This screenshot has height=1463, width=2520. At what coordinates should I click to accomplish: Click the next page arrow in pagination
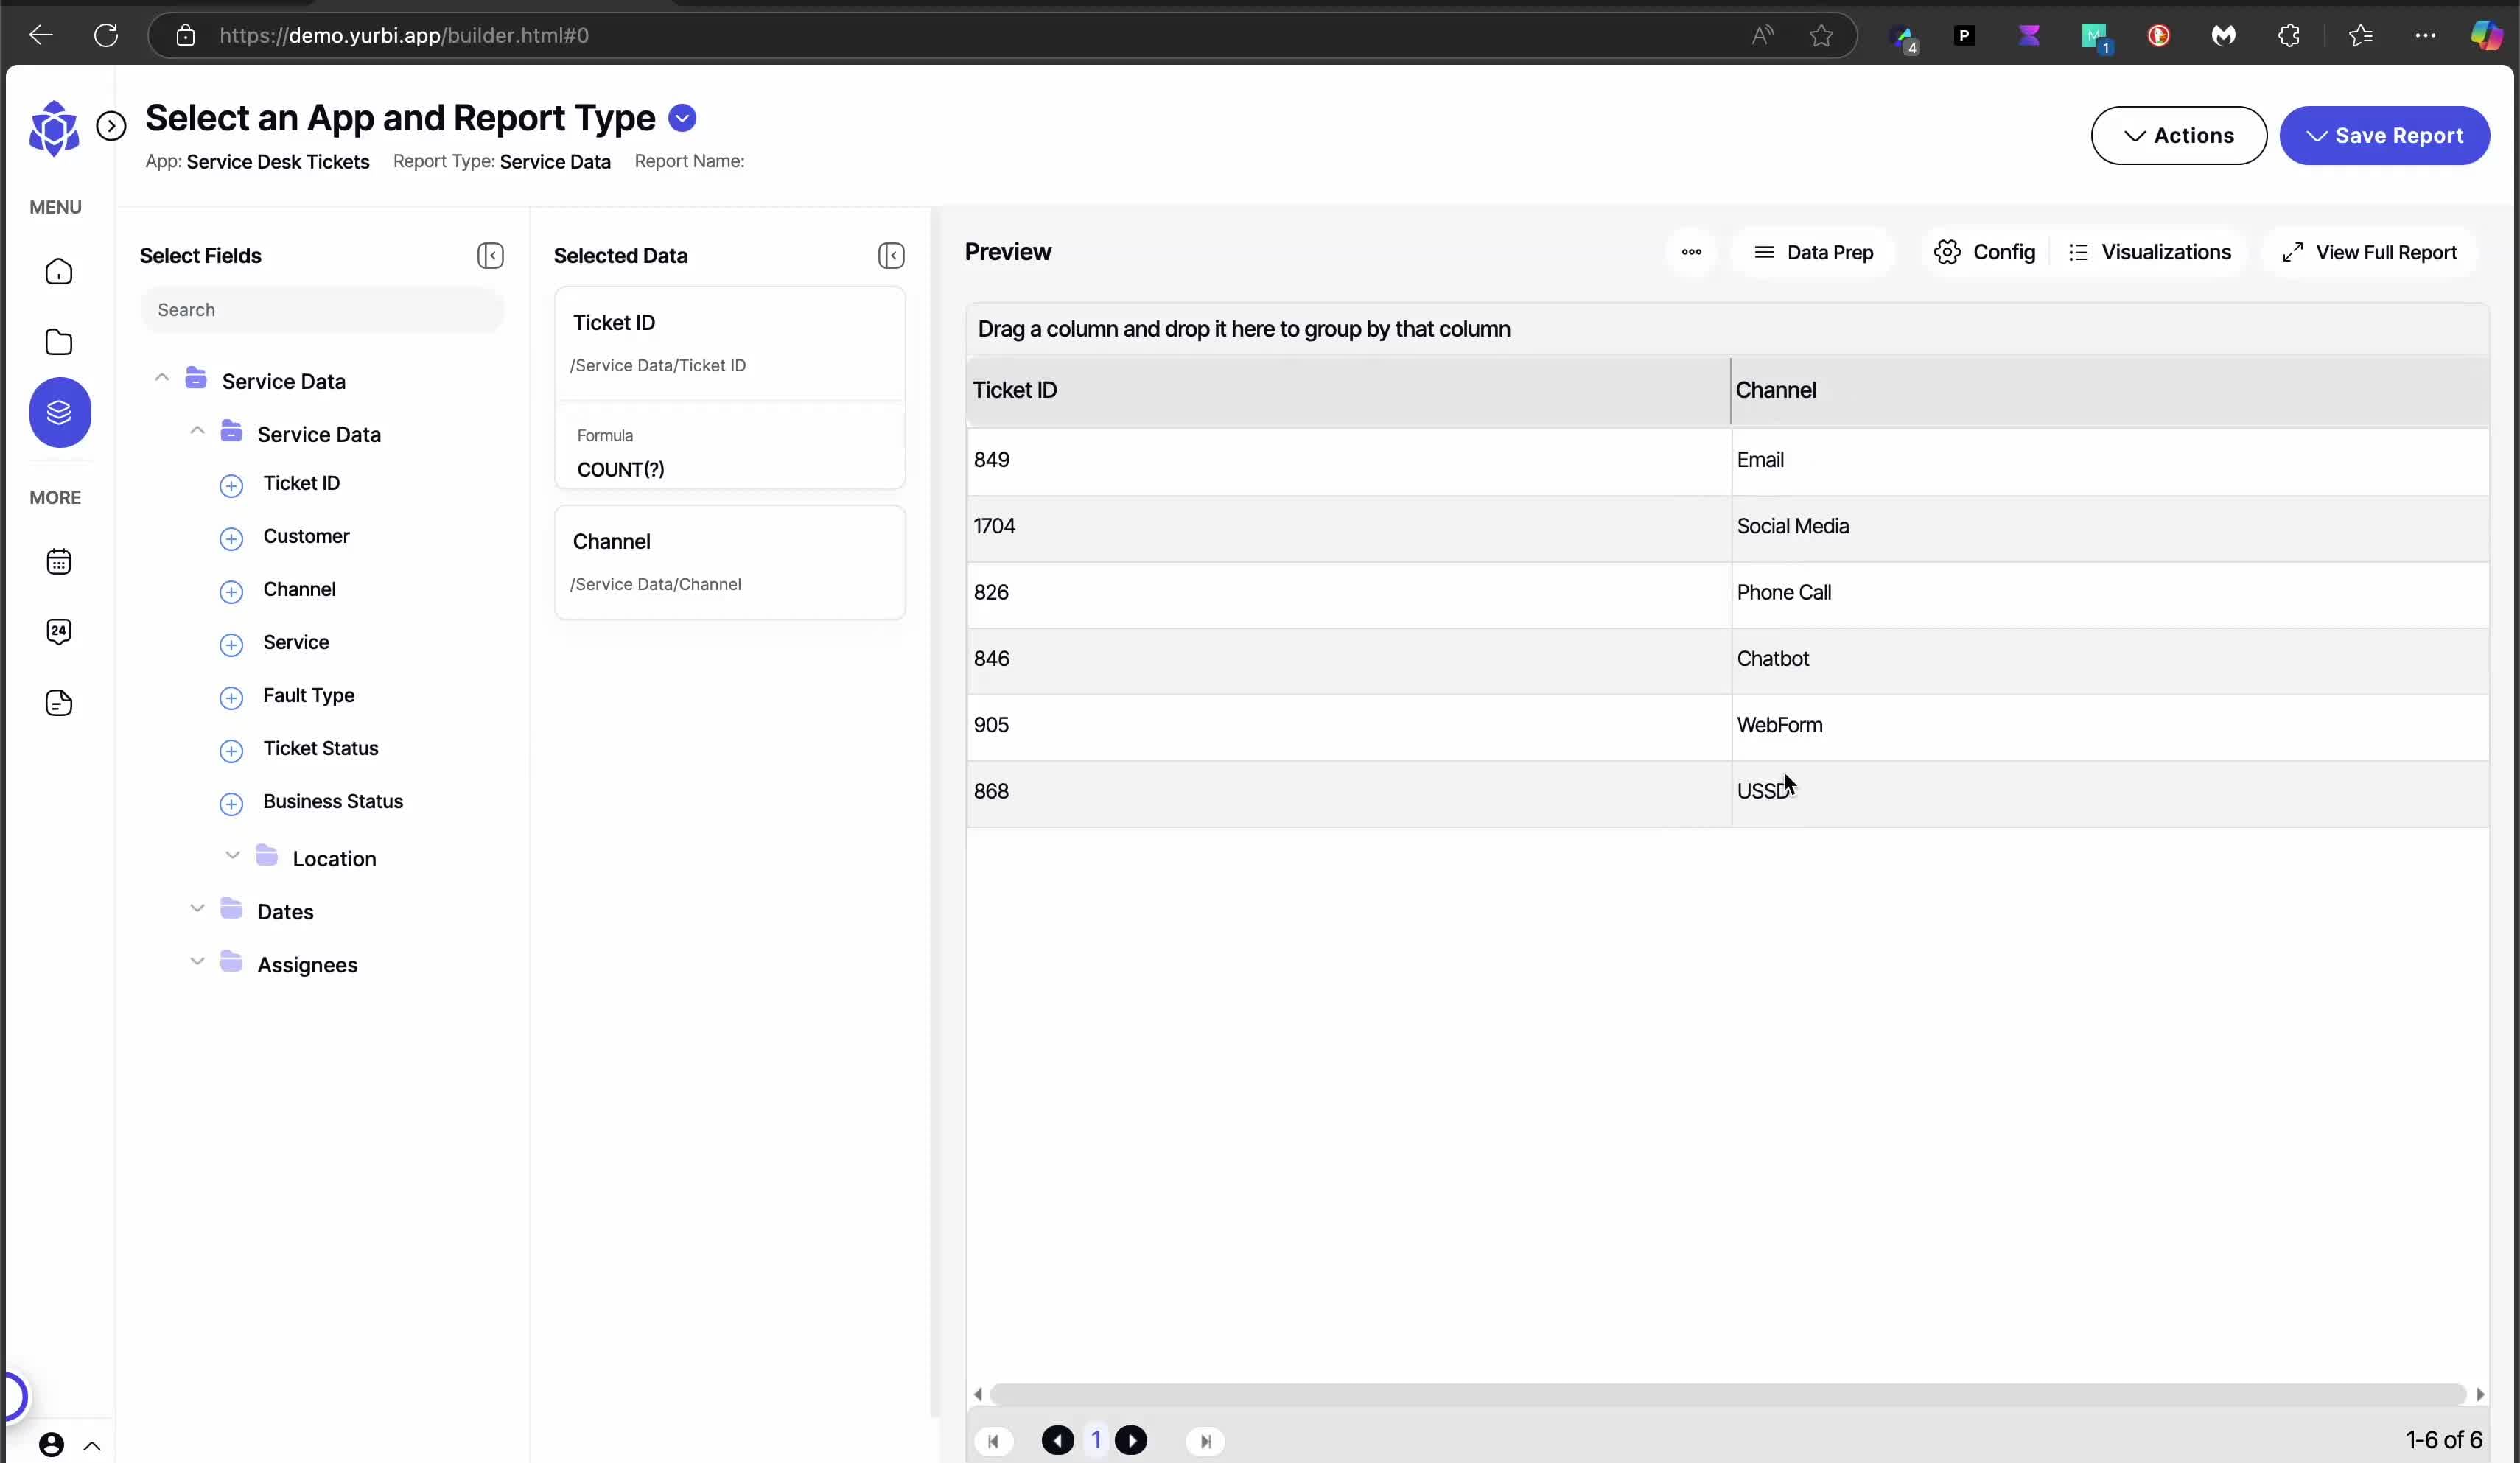point(1131,1440)
